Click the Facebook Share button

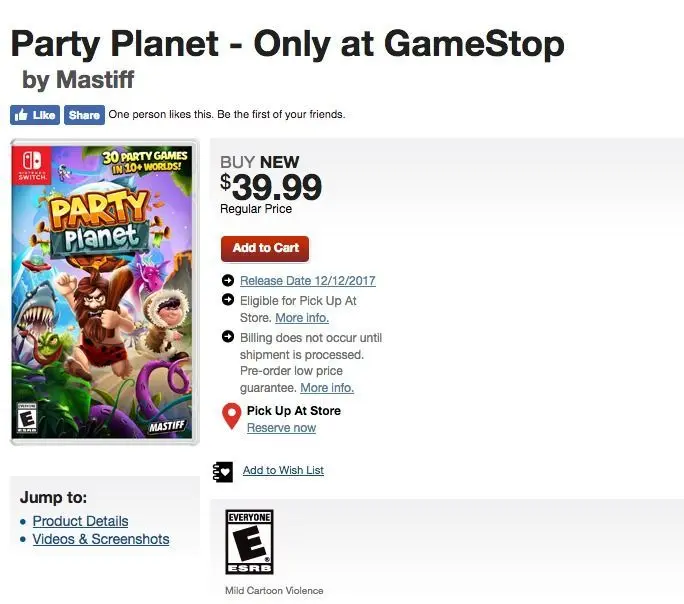click(x=84, y=115)
